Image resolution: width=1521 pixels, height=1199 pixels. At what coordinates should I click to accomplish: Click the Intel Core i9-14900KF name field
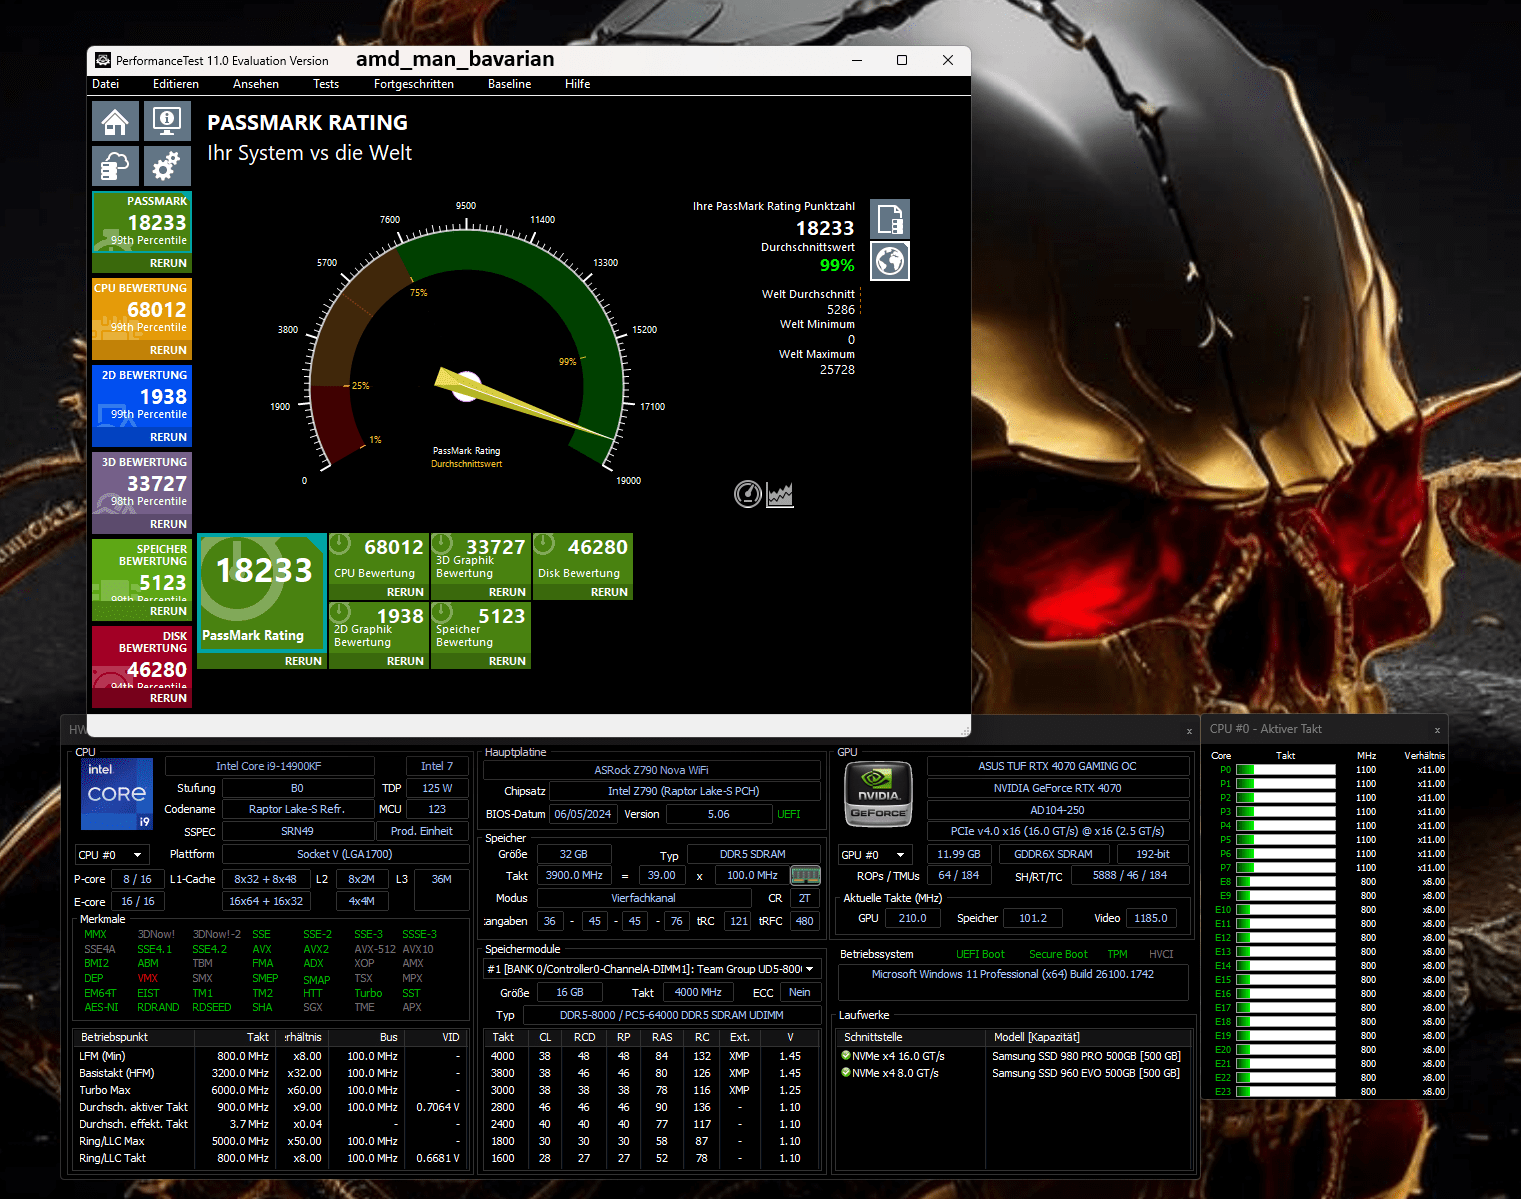click(x=269, y=766)
